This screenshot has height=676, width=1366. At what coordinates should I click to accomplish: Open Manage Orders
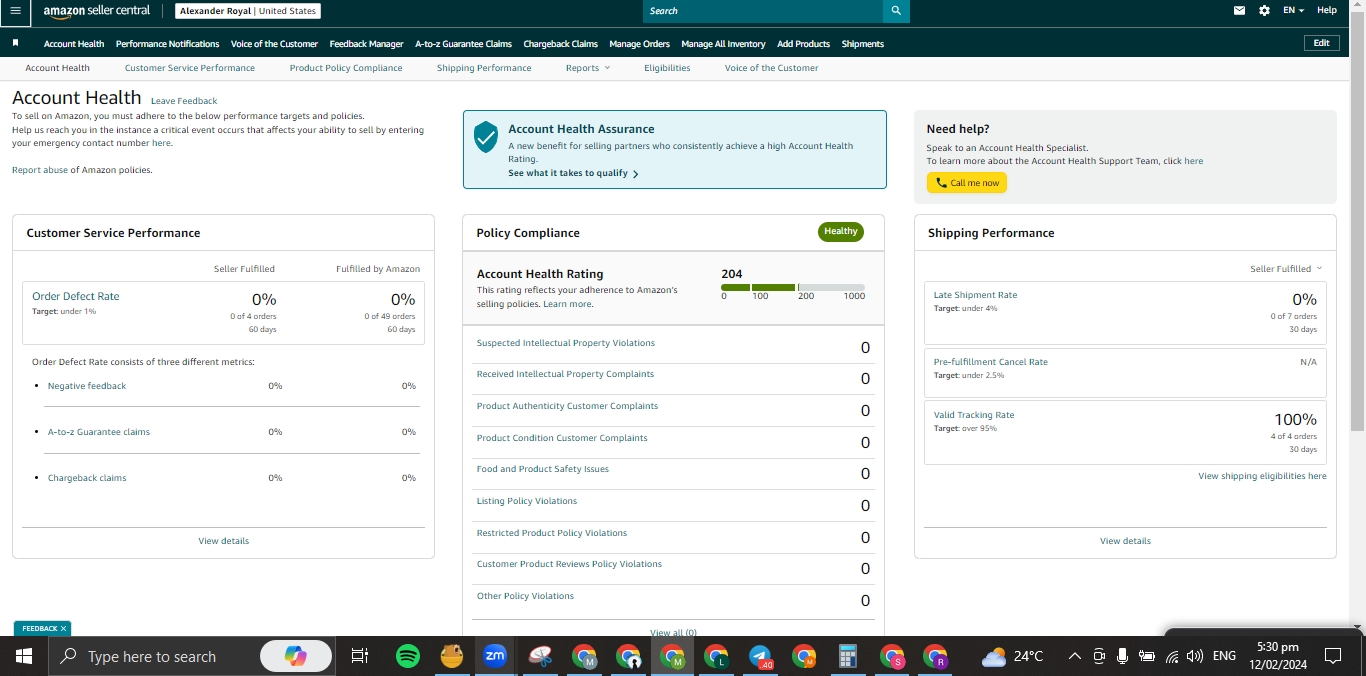pos(639,44)
